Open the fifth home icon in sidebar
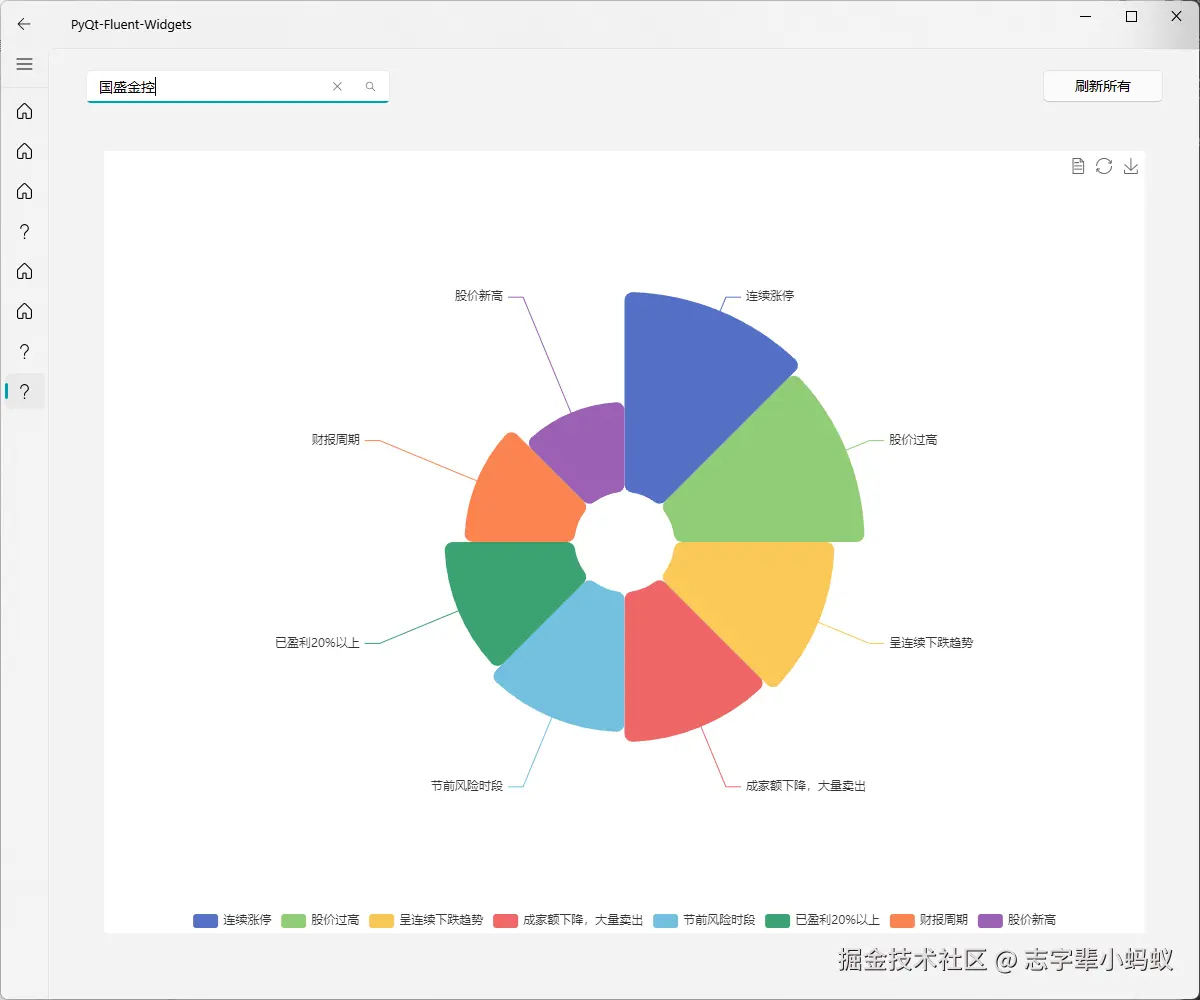Viewport: 1200px width, 1000px height. coord(25,311)
